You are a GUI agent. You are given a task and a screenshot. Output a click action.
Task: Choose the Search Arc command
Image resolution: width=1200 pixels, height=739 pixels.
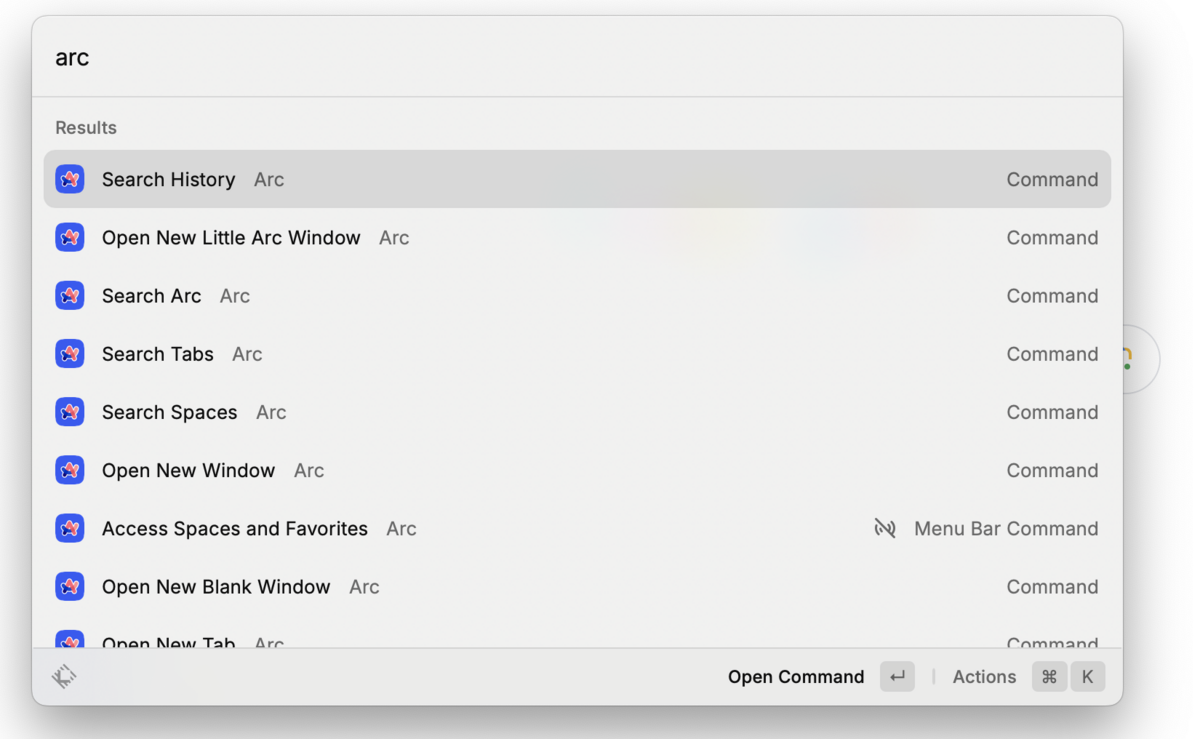(577, 295)
